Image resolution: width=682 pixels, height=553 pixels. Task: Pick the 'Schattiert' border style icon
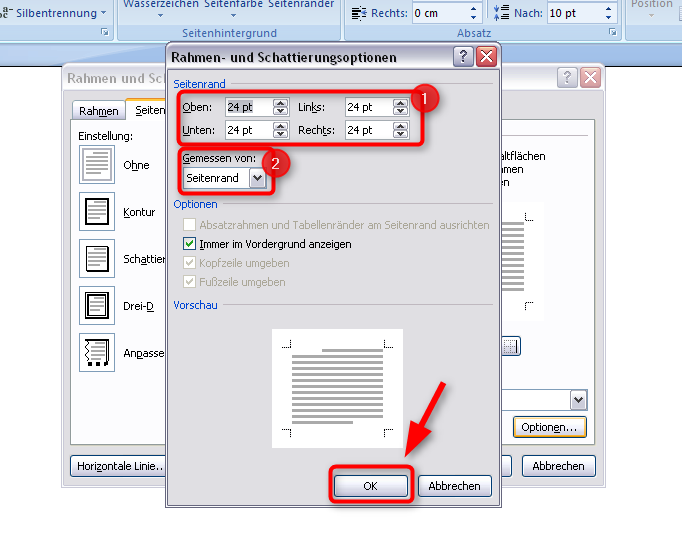coord(97,258)
